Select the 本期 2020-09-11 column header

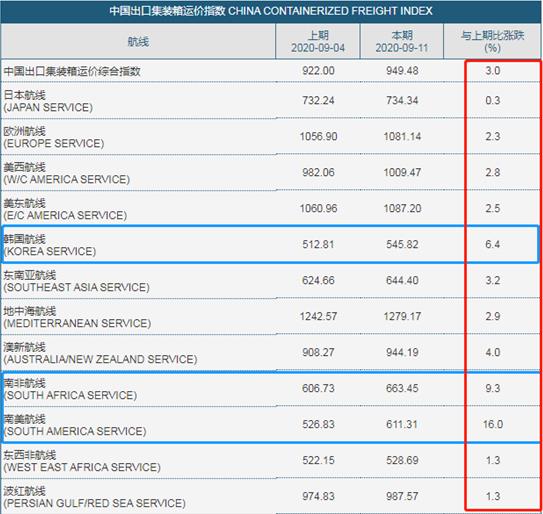(402, 42)
